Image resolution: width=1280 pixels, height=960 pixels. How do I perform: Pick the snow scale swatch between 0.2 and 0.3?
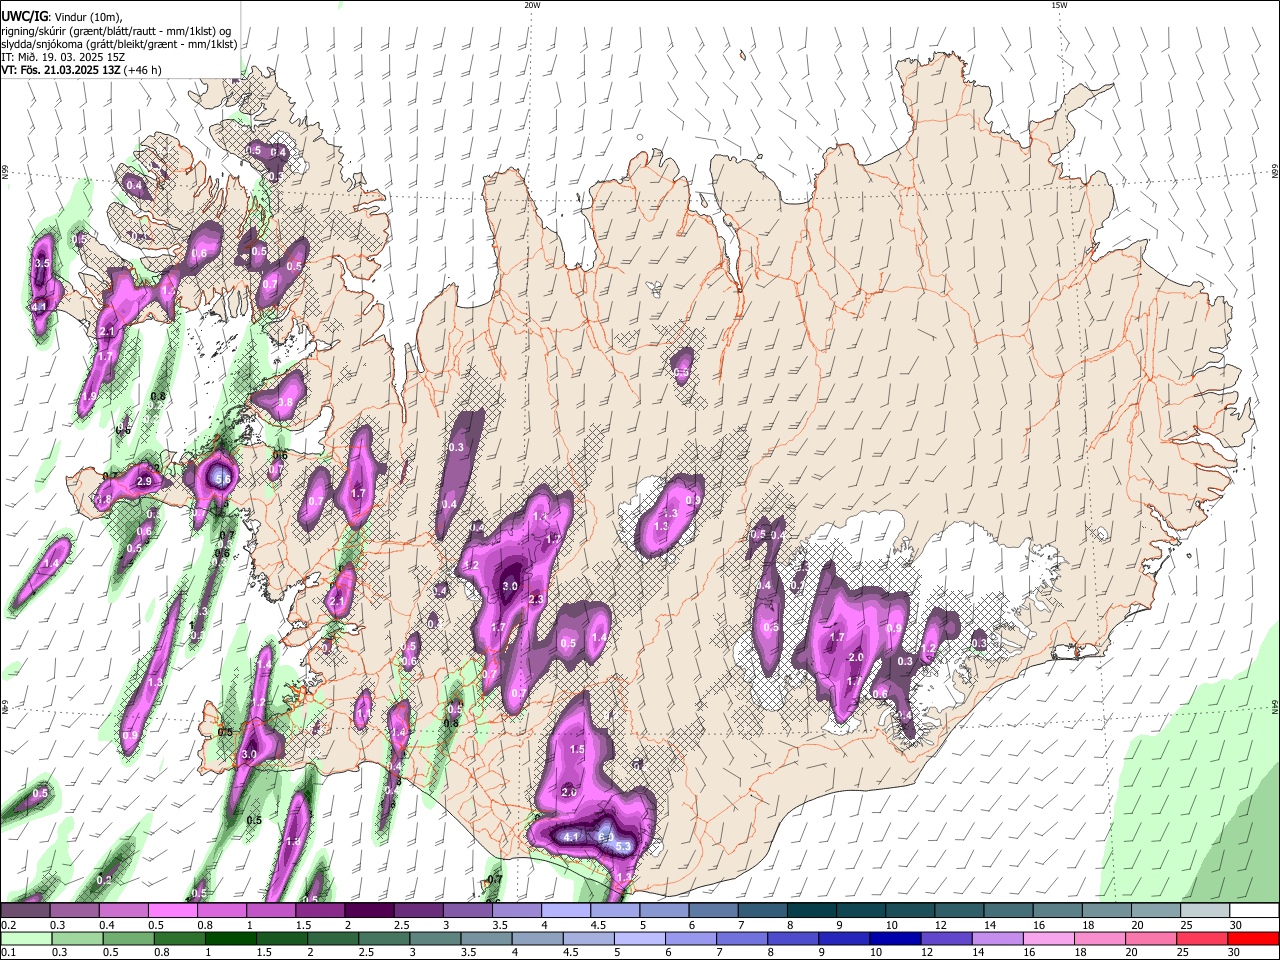pos(25,910)
